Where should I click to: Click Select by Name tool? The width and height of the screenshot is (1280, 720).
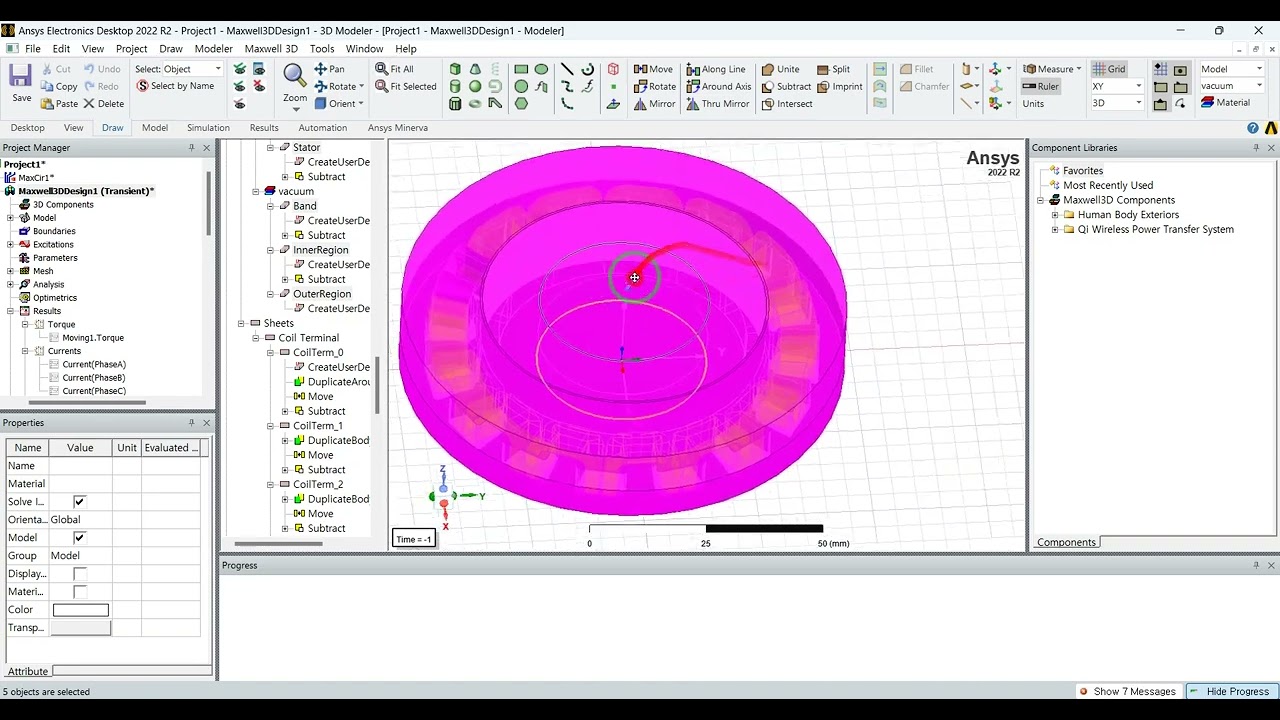click(x=175, y=86)
